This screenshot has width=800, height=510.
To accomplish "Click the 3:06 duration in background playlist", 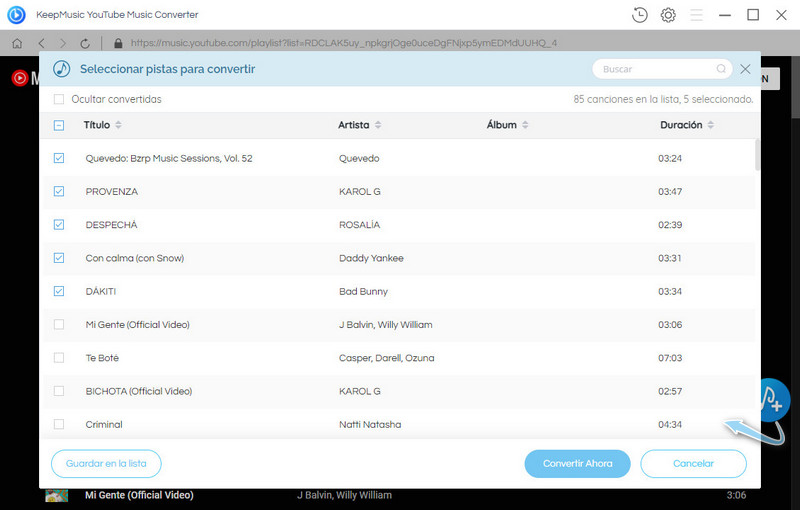I will [736, 495].
